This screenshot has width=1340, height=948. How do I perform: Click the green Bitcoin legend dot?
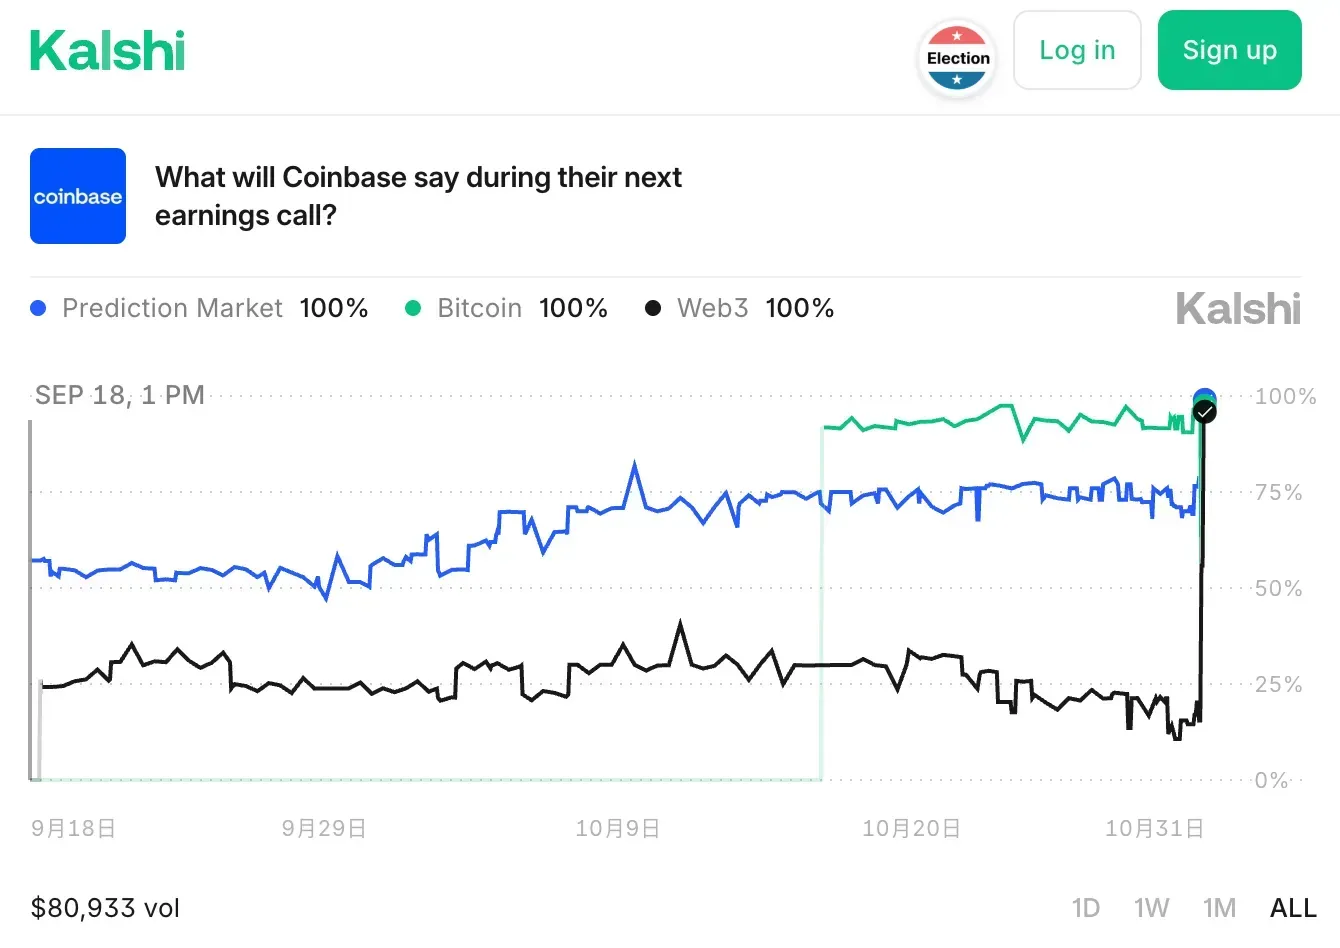coord(413,308)
